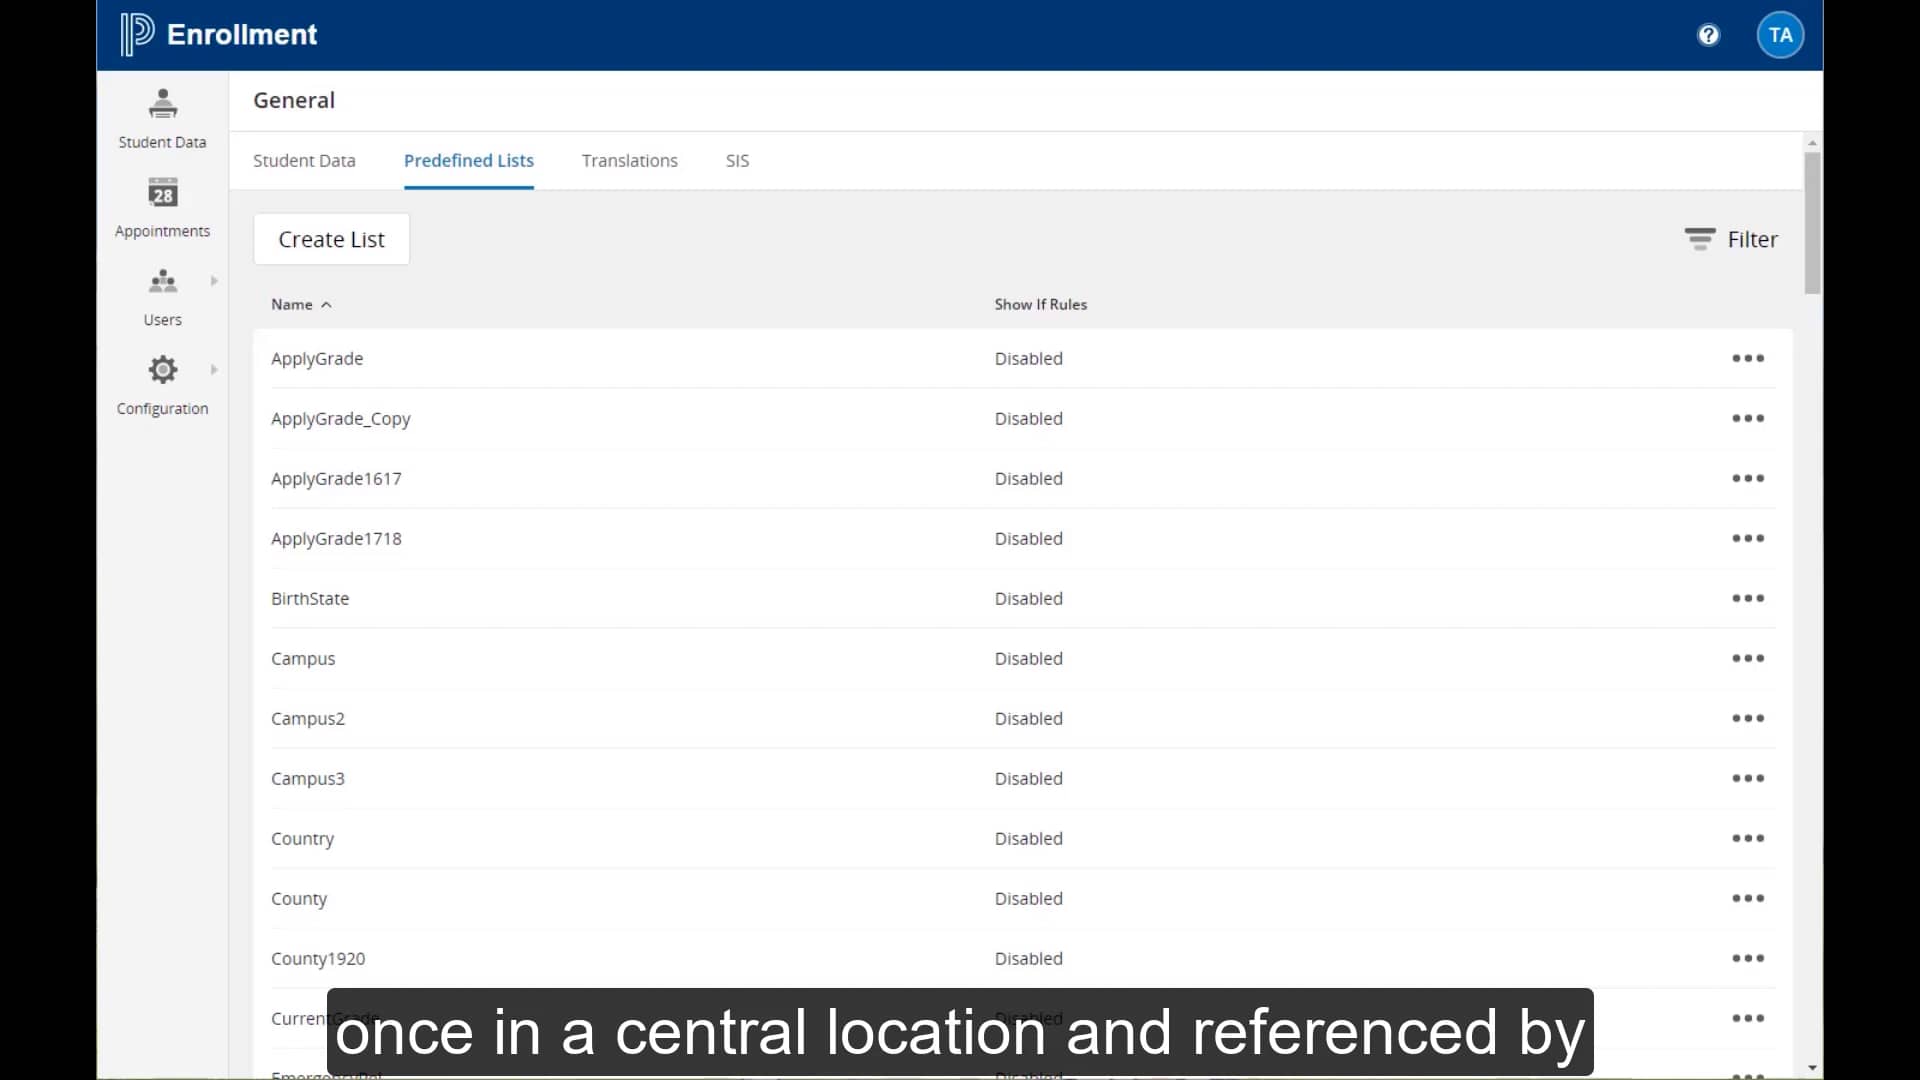Open the help question mark icon
The width and height of the screenshot is (1920, 1080).
[1709, 34]
